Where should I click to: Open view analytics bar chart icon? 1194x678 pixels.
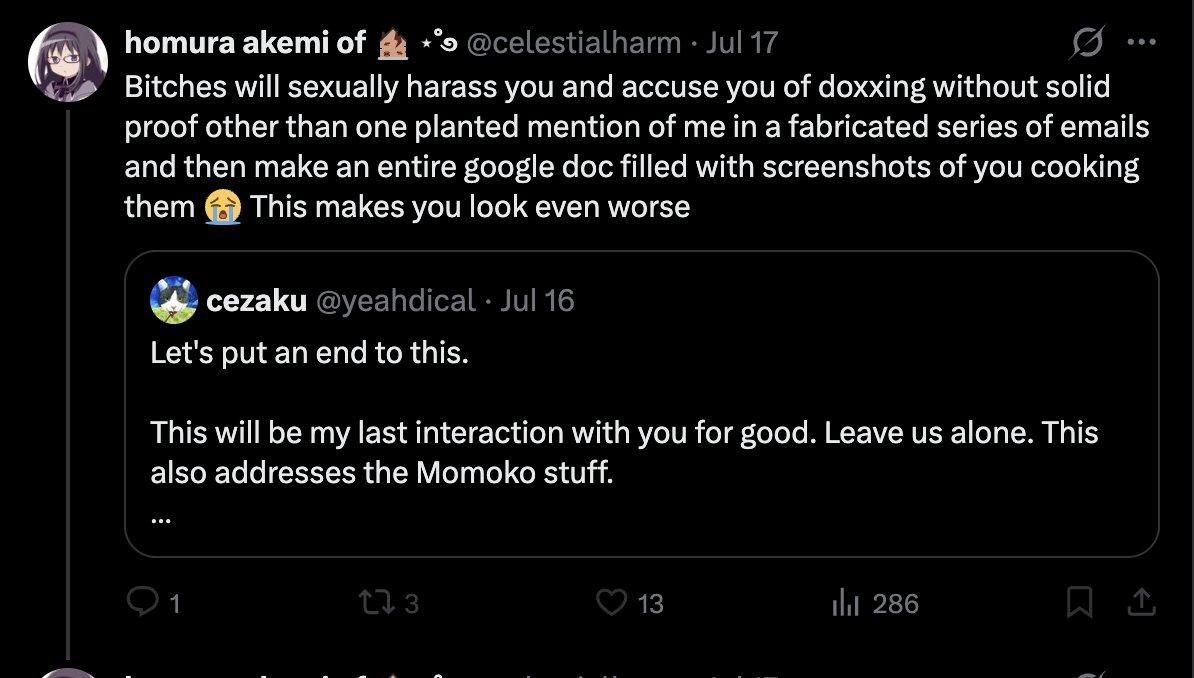845,603
